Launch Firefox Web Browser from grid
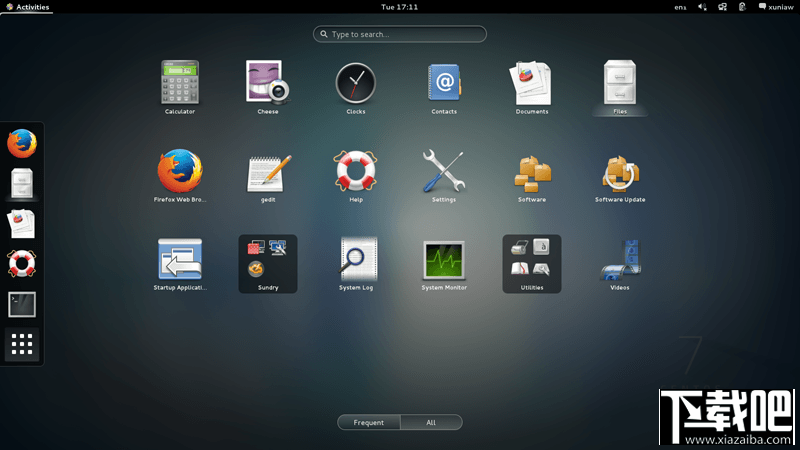800x450 pixels. 180,175
